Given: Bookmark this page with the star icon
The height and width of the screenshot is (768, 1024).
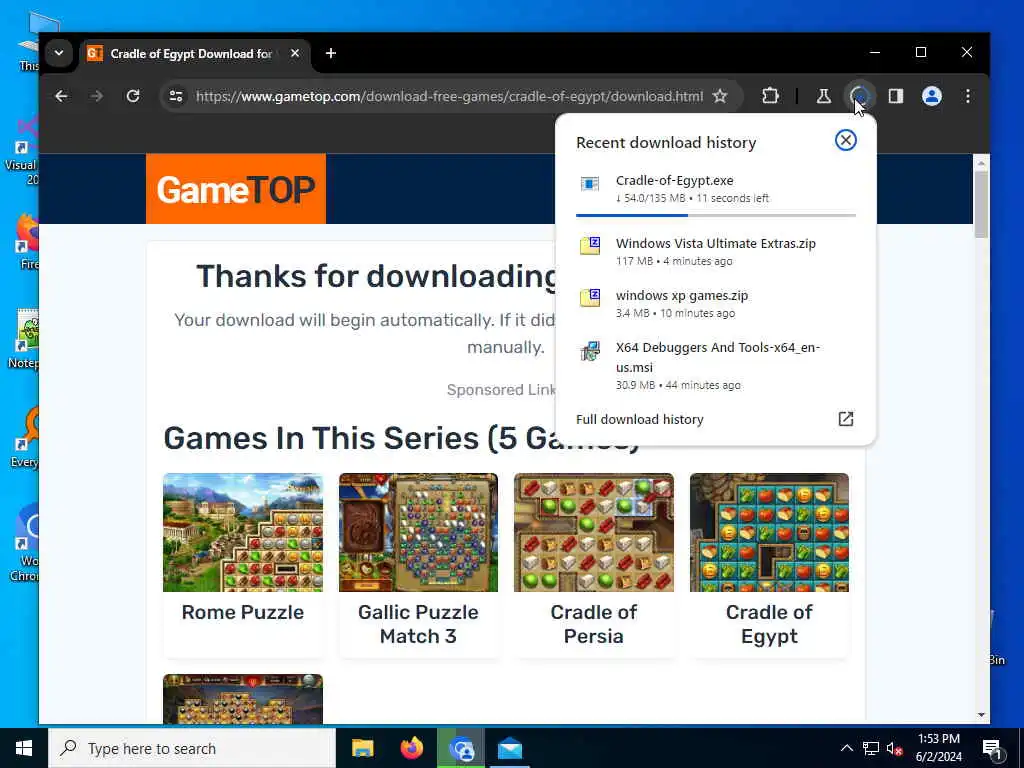Looking at the screenshot, I should point(720,96).
